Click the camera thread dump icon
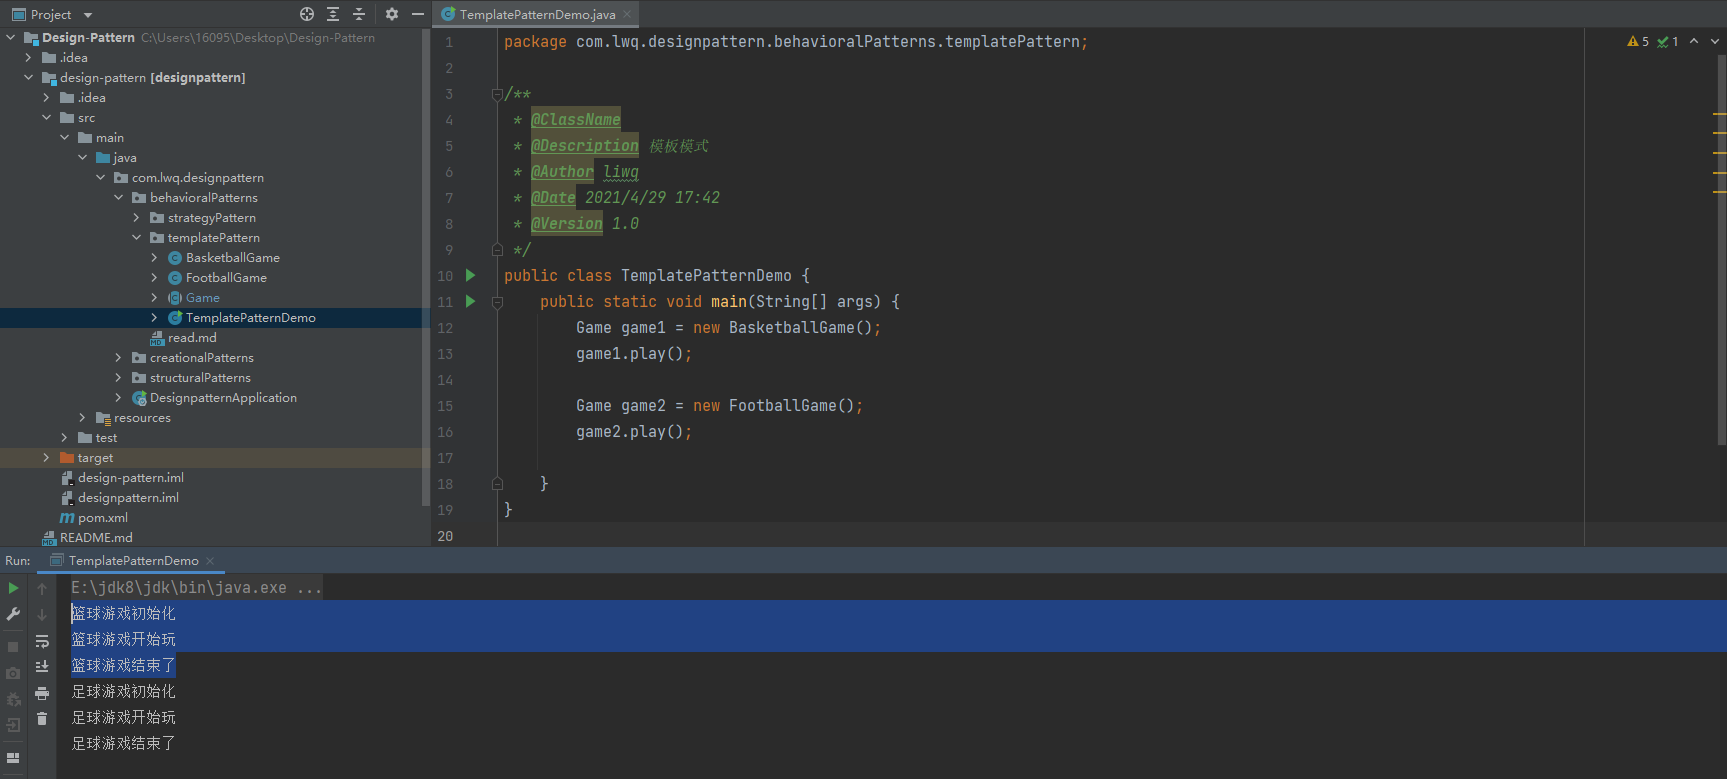1727x779 pixels. coord(13,673)
